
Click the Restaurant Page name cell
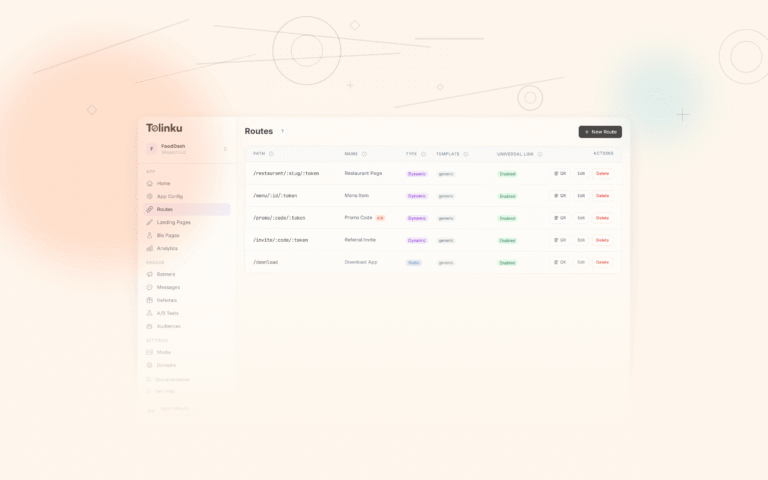[363, 173]
